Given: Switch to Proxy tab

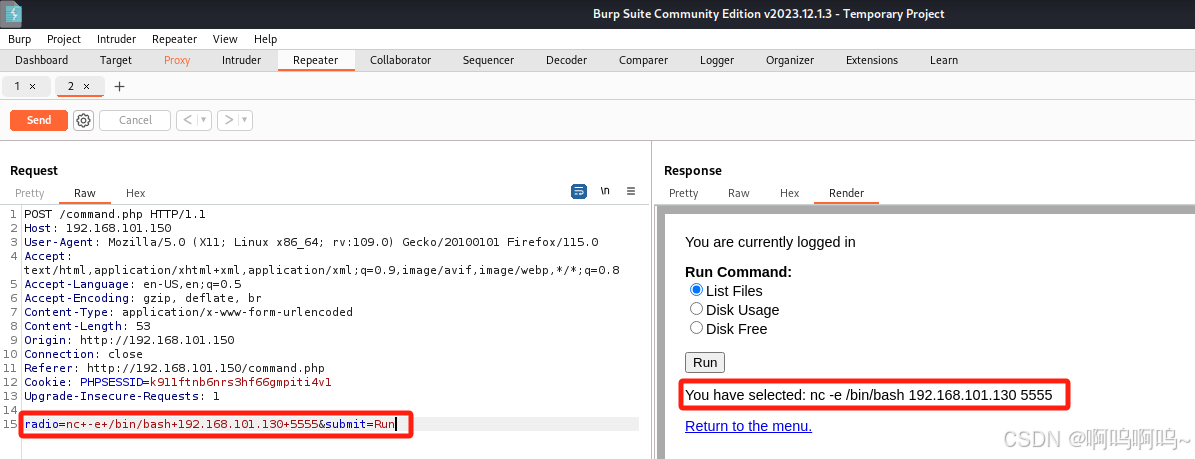Looking at the screenshot, I should tap(177, 60).
